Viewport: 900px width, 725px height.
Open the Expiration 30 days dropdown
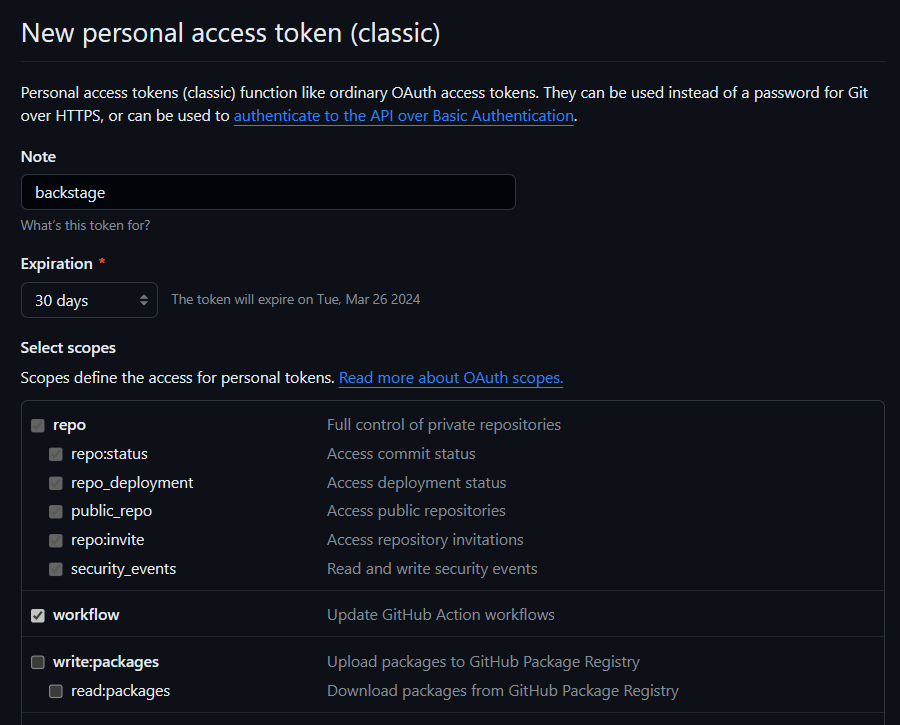(89, 300)
